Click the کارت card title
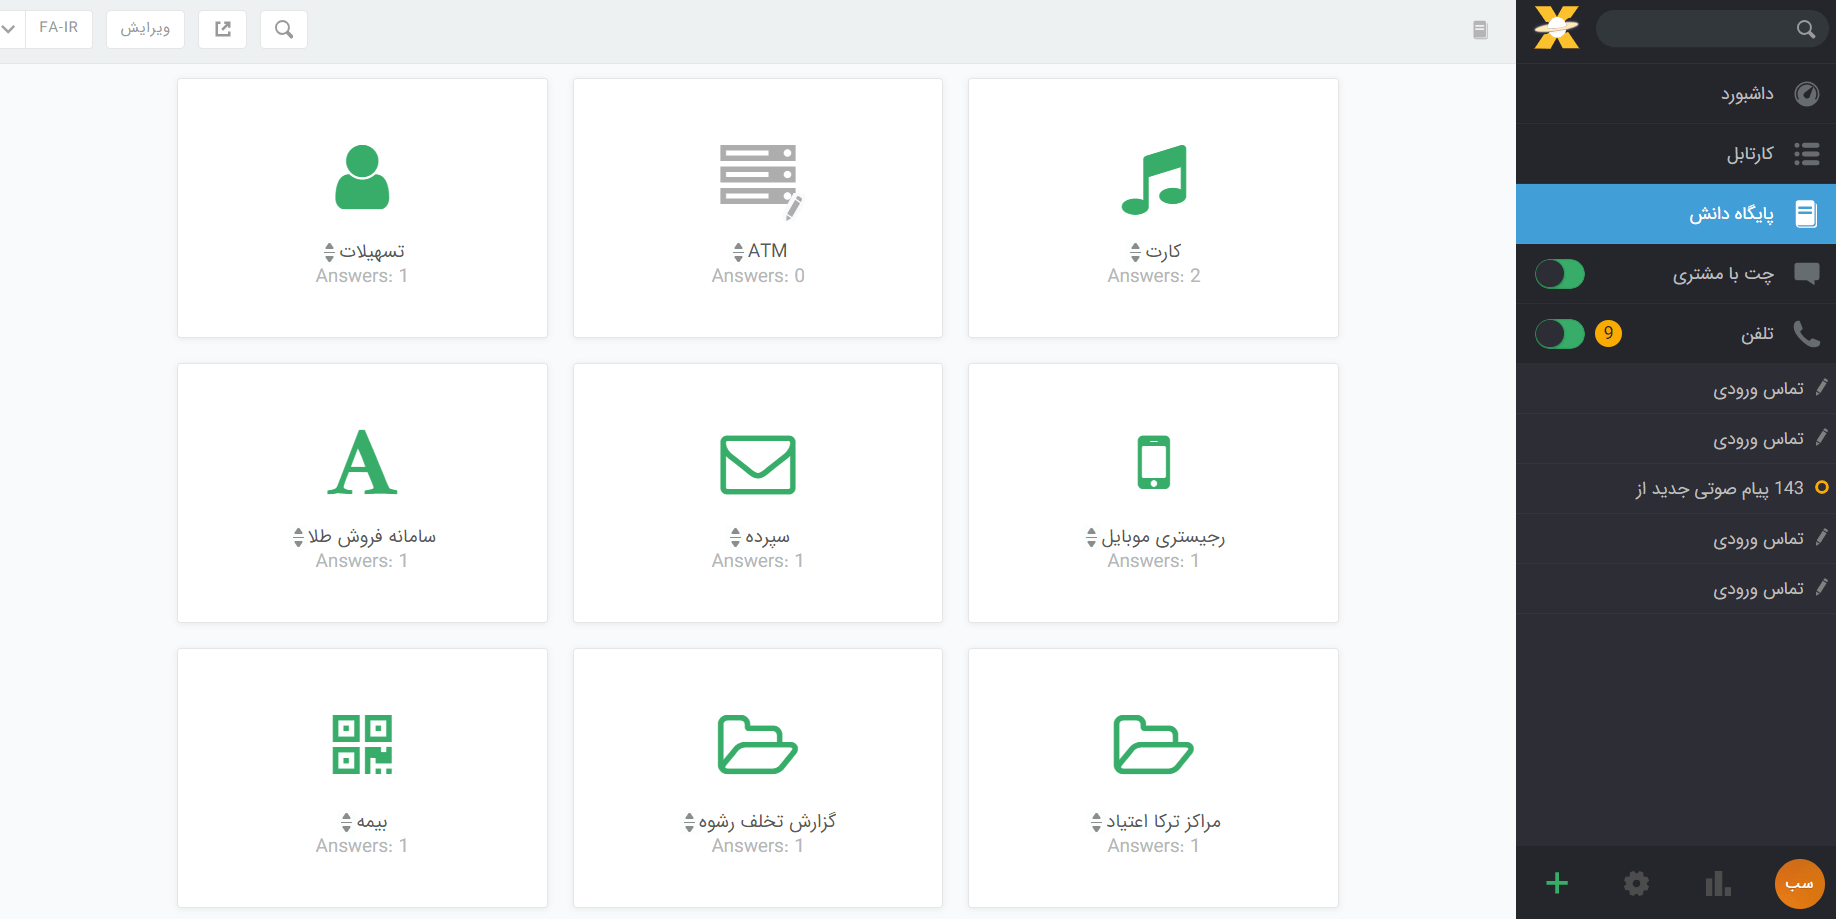 coord(1163,251)
